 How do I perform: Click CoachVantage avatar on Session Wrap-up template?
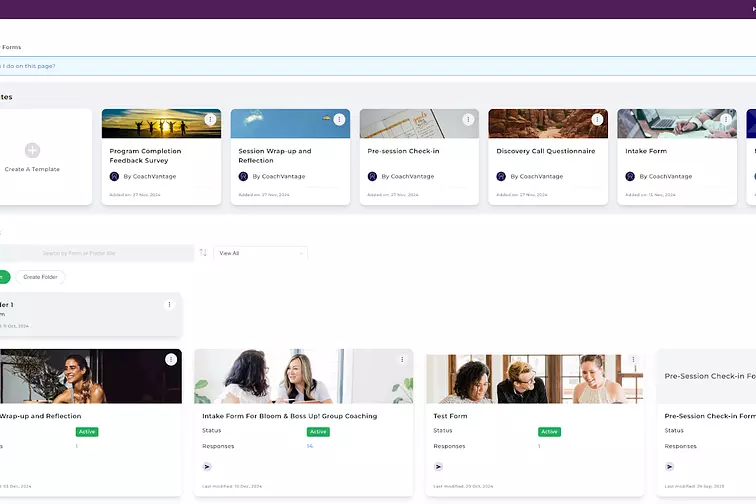(x=243, y=176)
